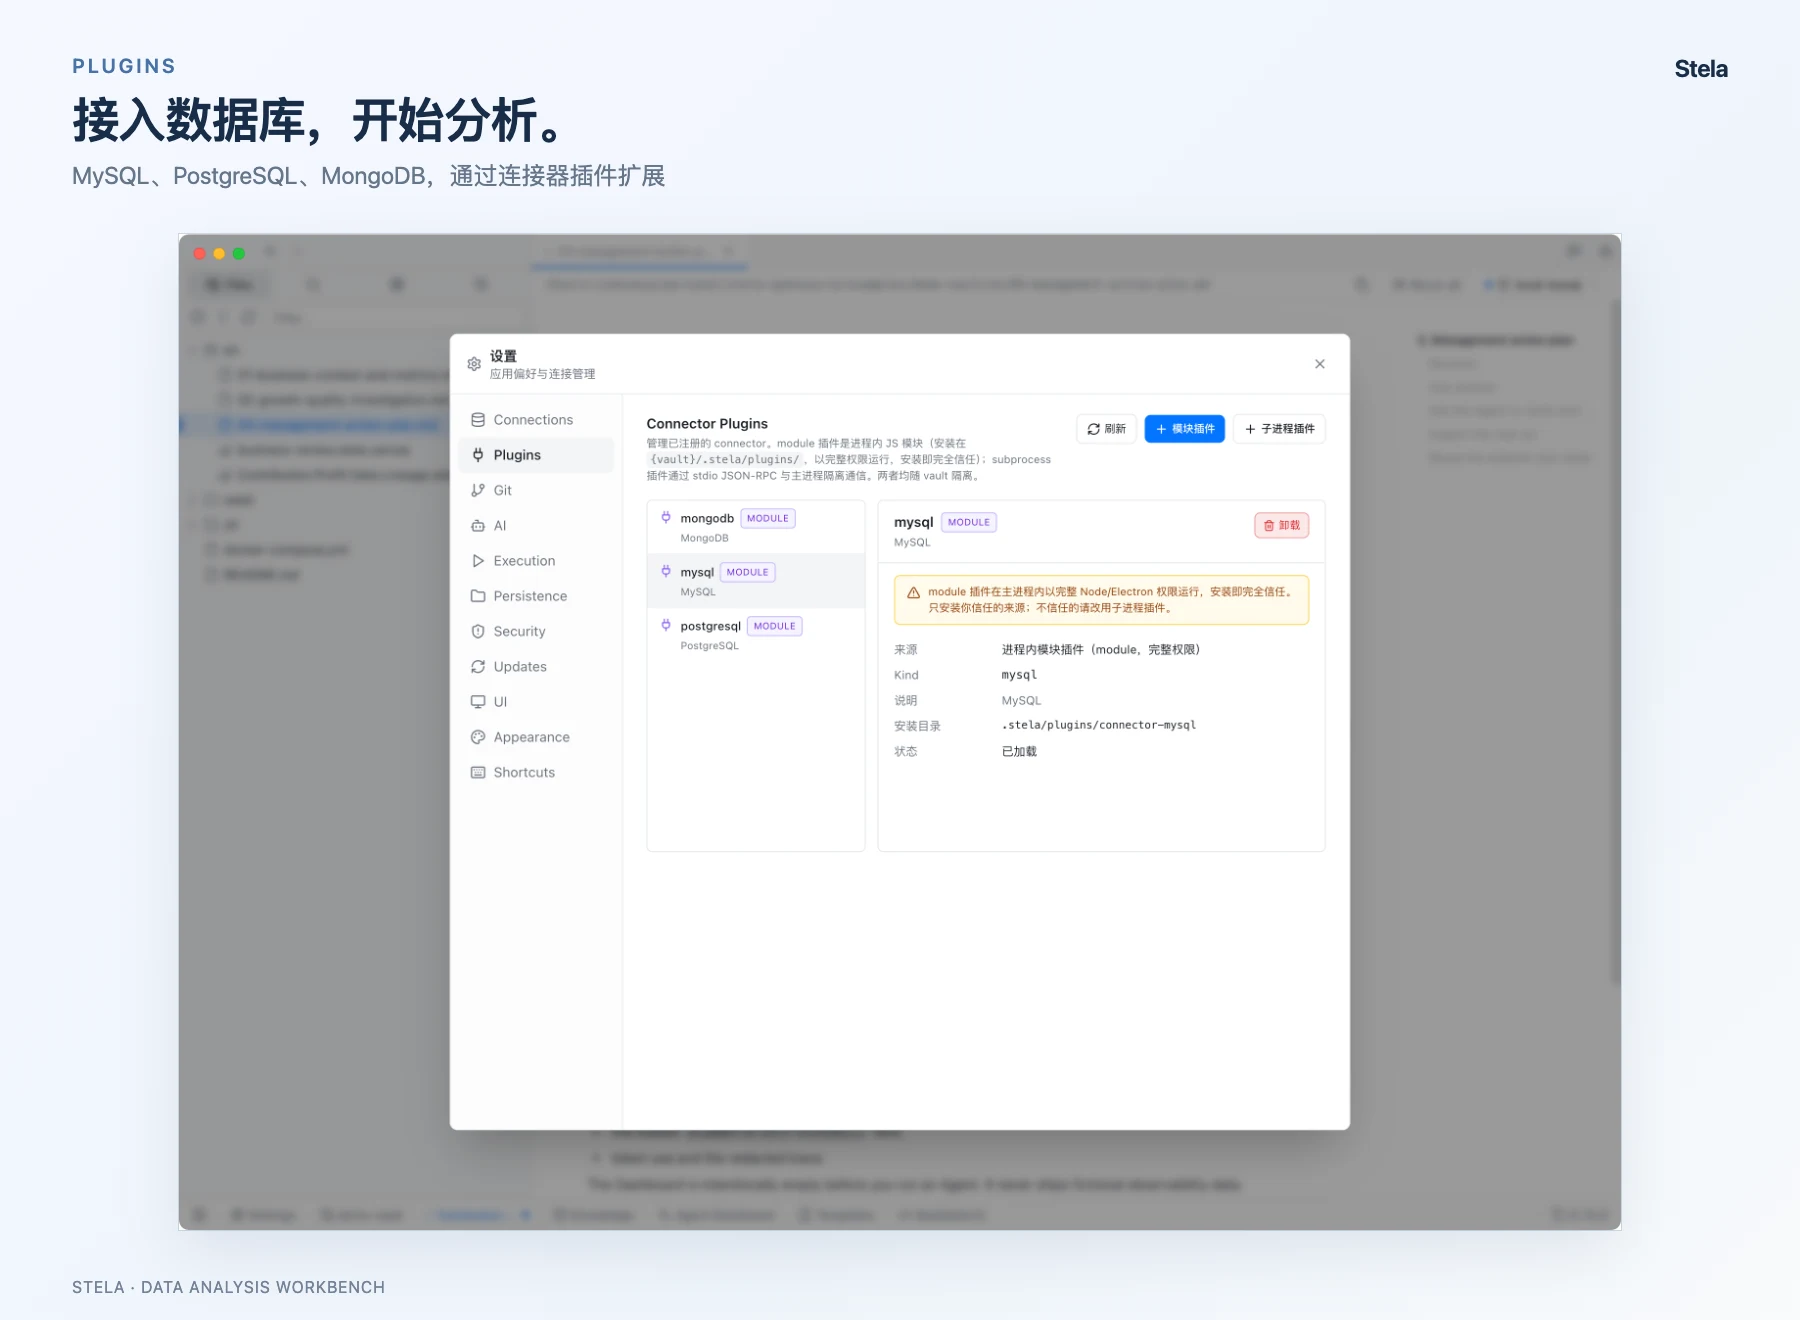Open Appearance settings
Screen dimensions: 1800x1320
click(536, 737)
